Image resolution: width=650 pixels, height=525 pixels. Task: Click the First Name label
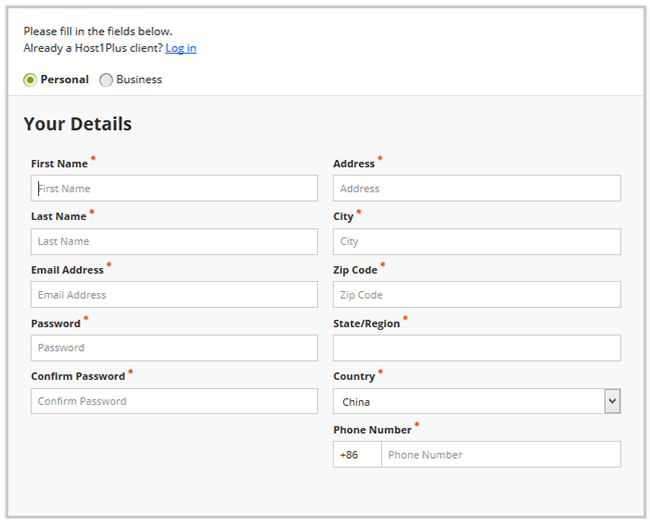[59, 164]
